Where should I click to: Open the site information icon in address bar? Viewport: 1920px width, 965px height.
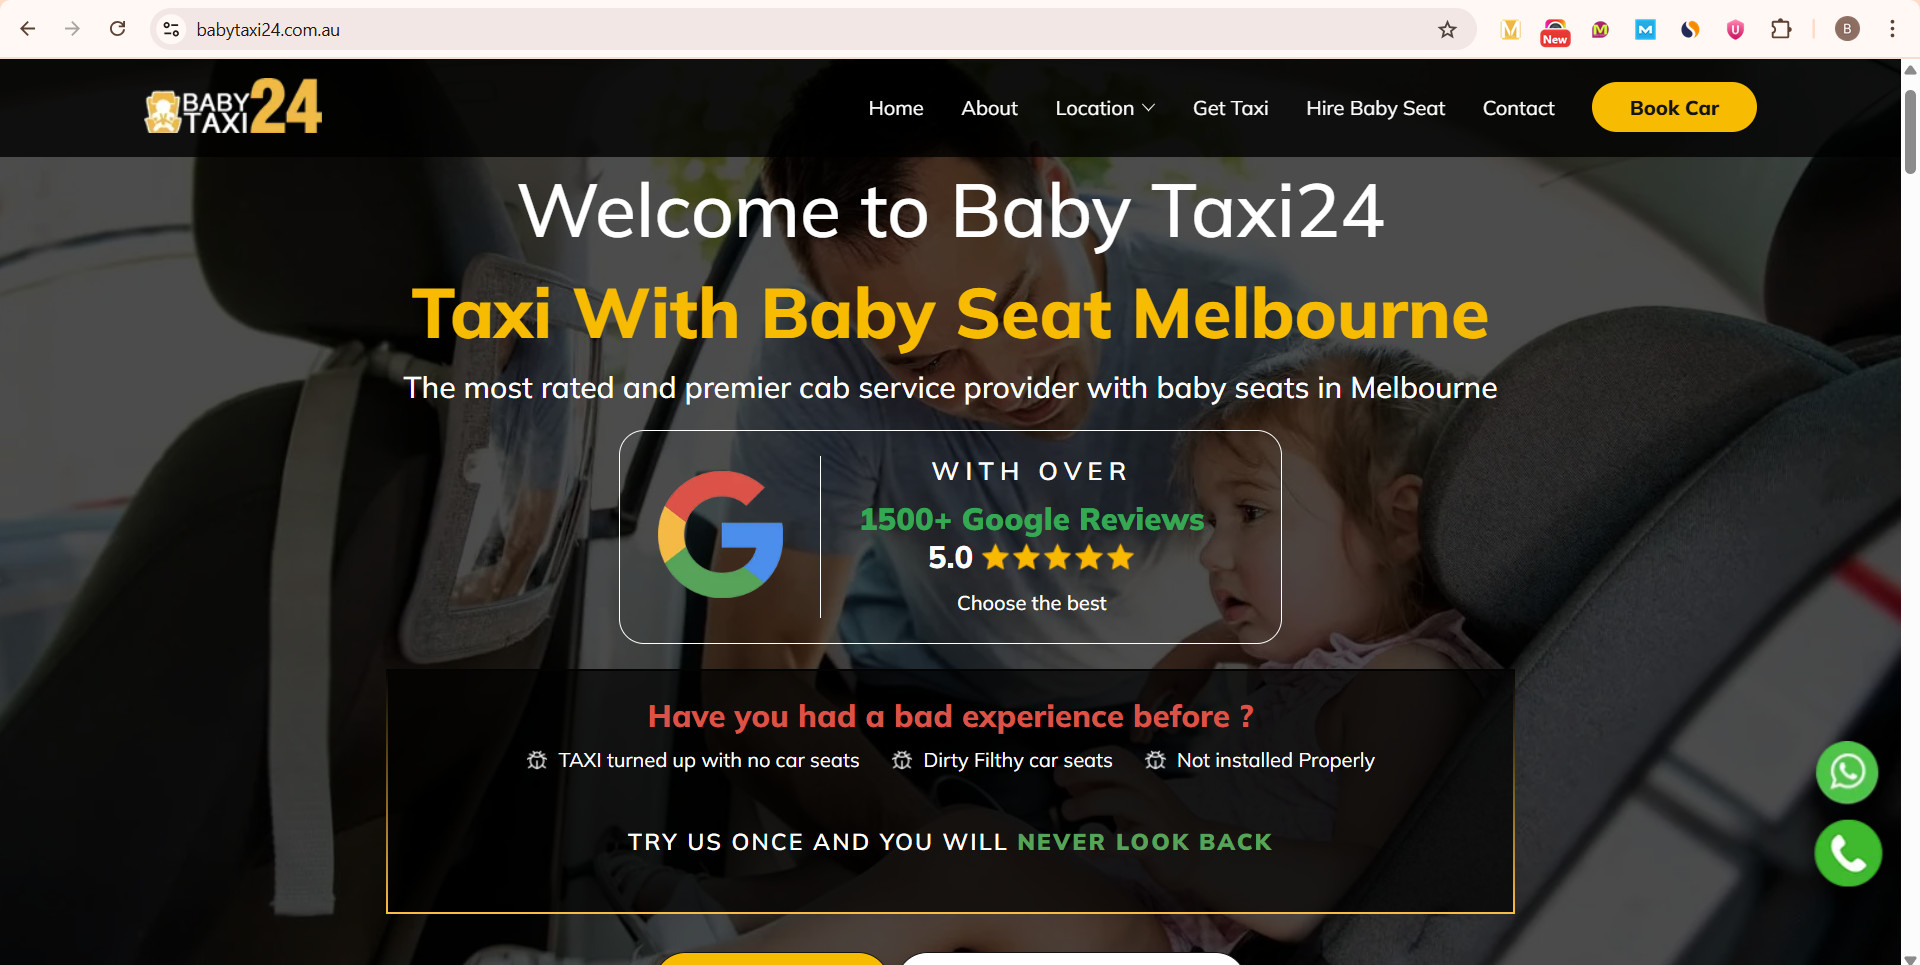coord(172,29)
